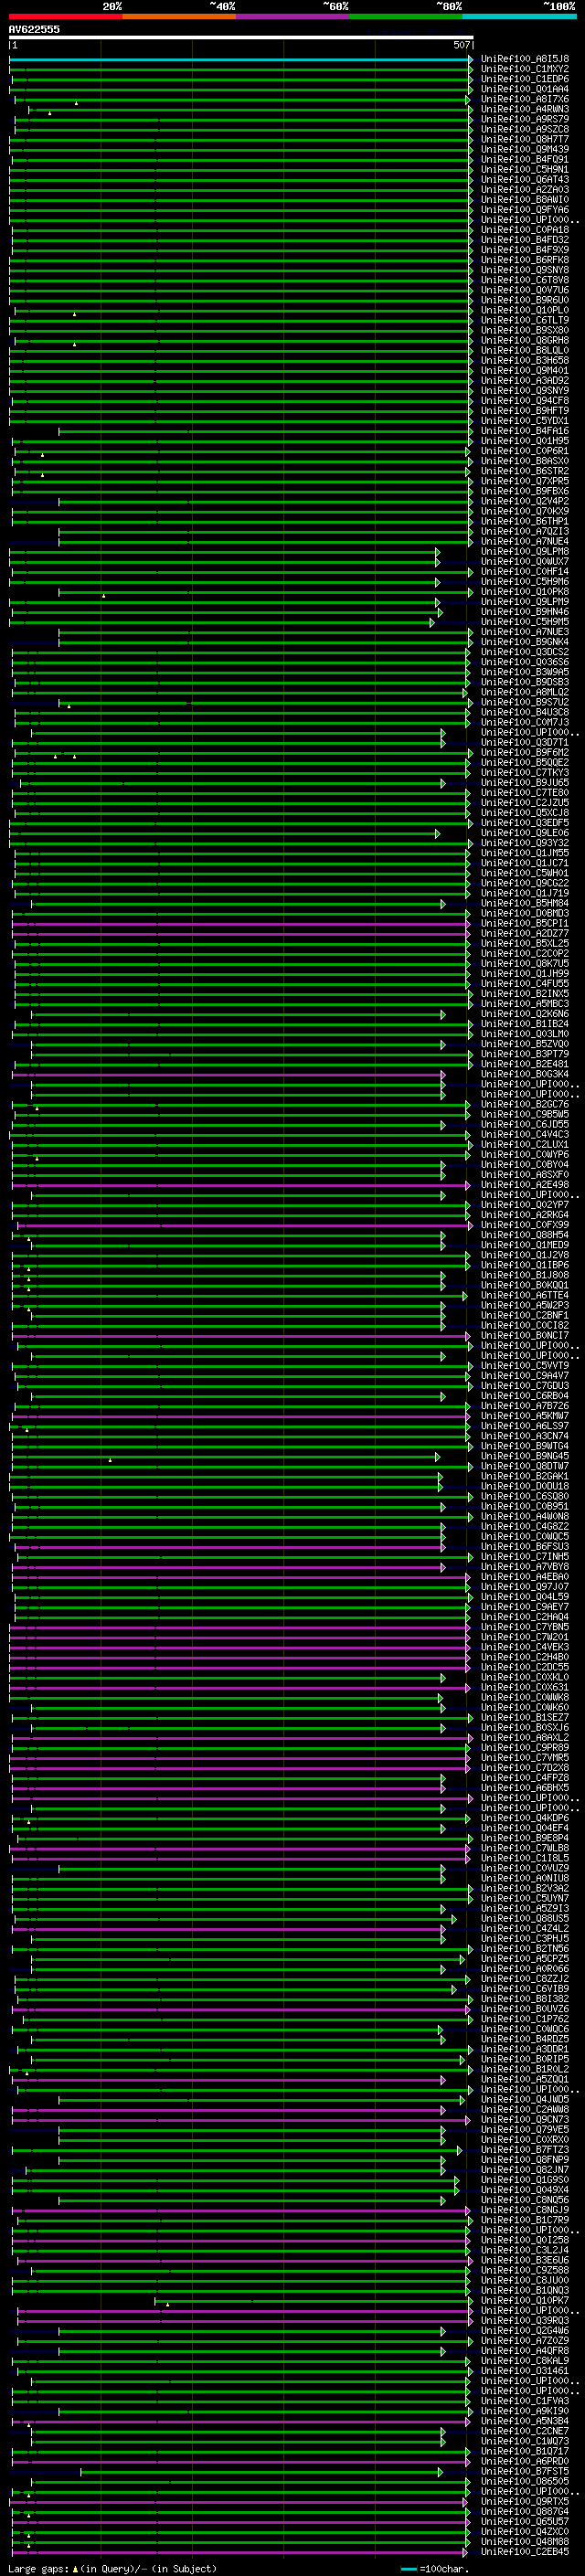Select label UniRef100_B2V3A2
This screenshot has width=585, height=2576.
[524, 1889]
